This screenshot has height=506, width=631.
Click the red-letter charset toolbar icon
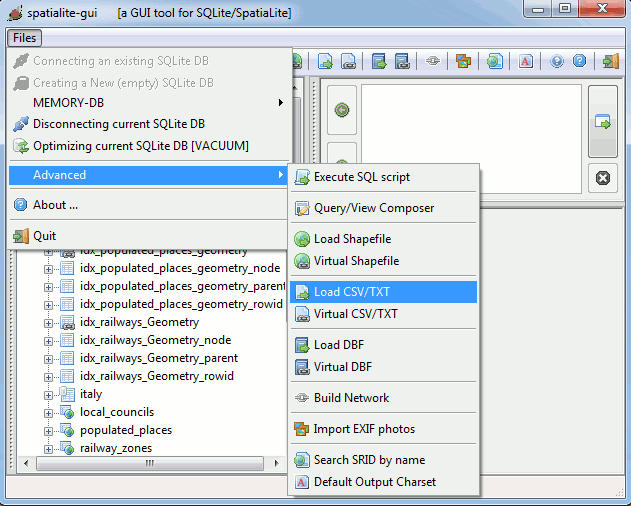pyautogui.click(x=525, y=62)
